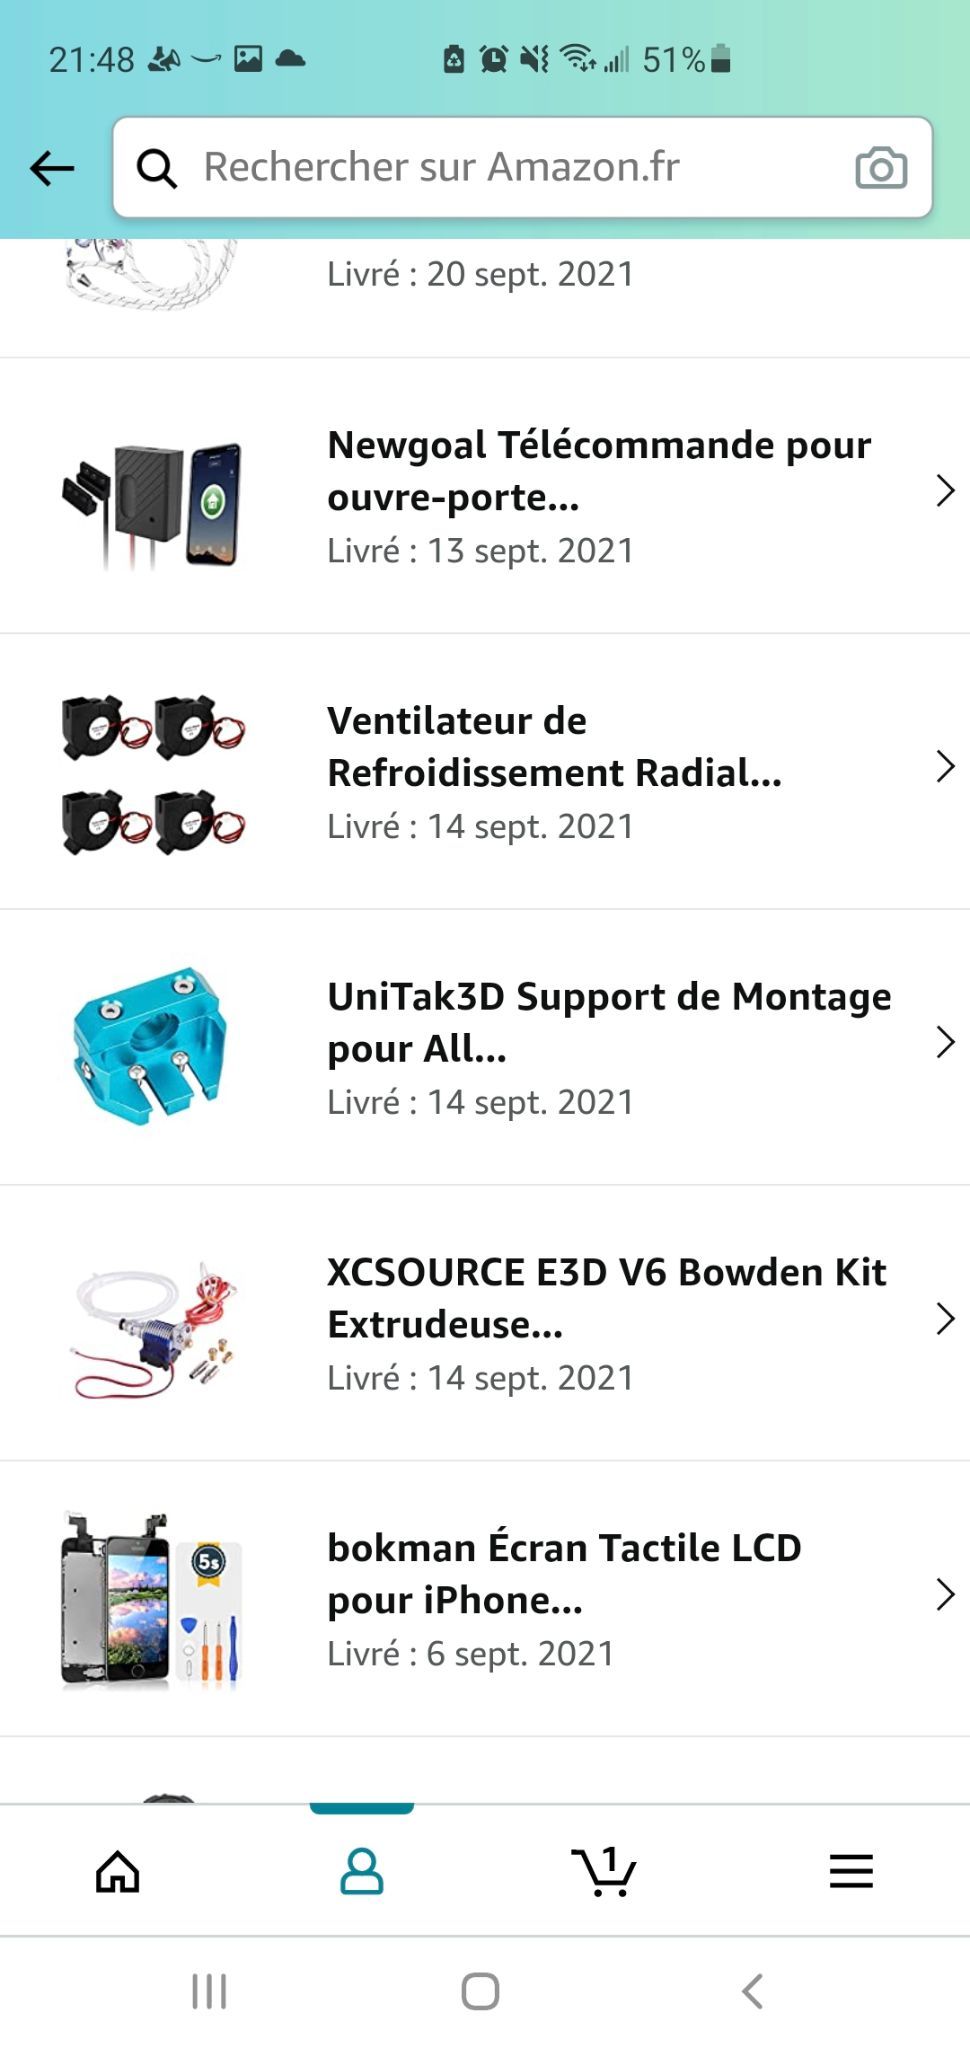Open the XCSOURCE E3D V6 Bowden Kit order
The image size is (970, 2048).
click(x=485, y=1323)
